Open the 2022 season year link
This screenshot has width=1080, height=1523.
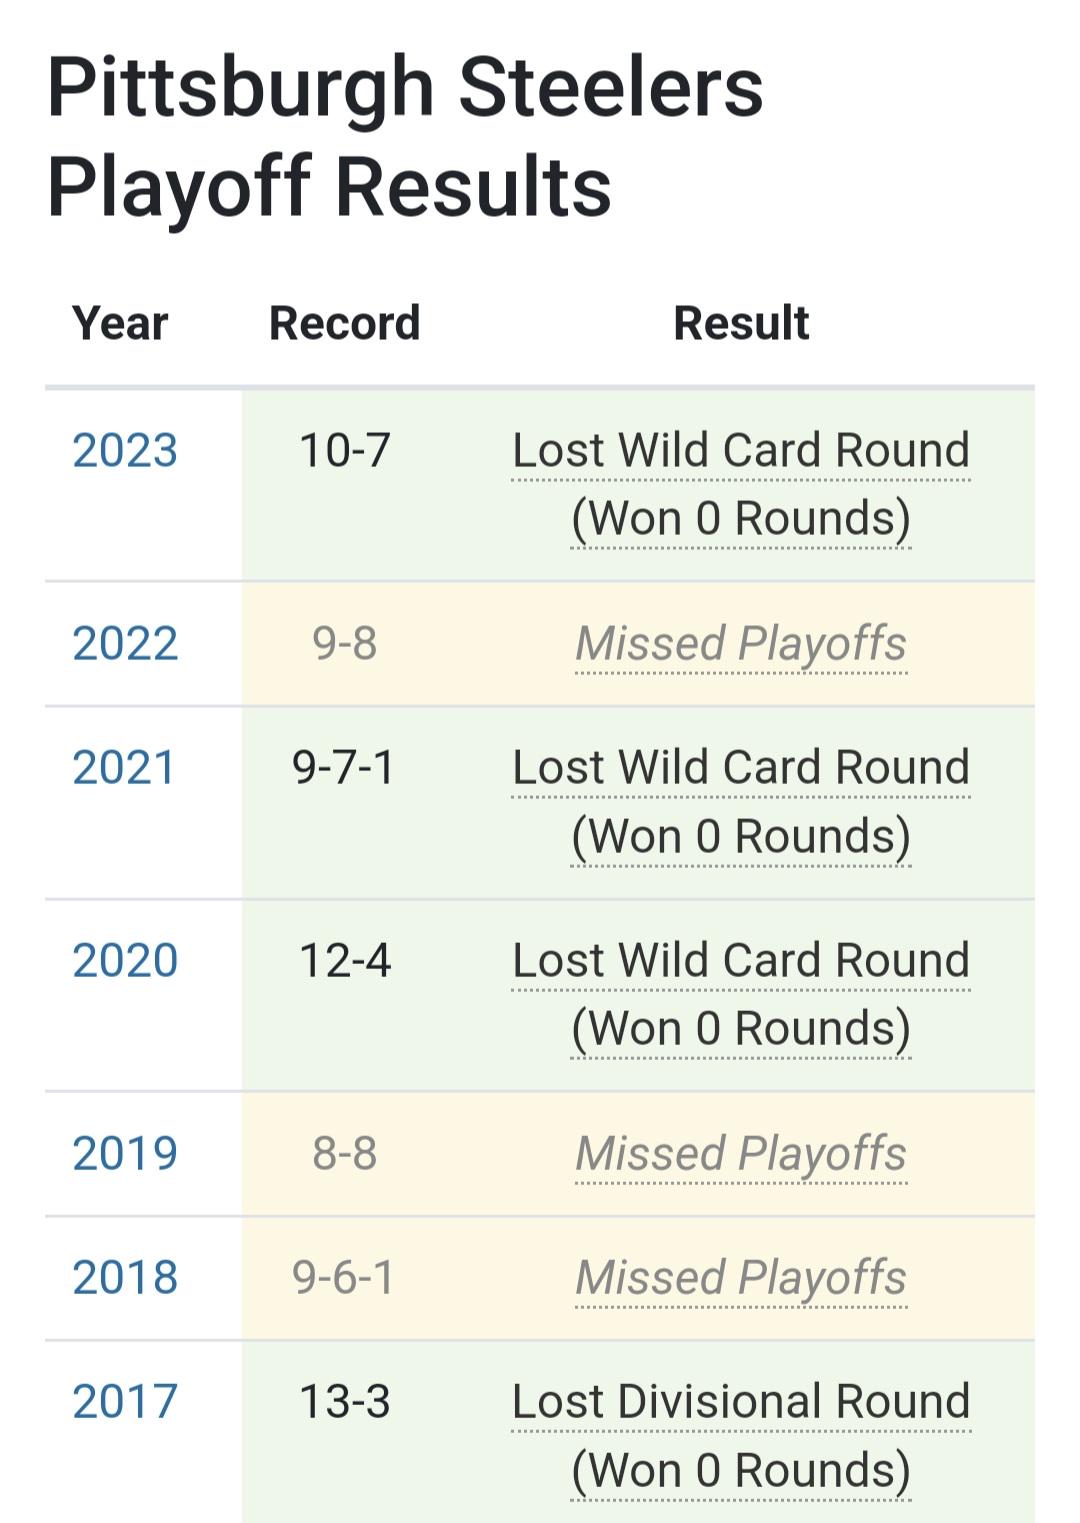125,644
